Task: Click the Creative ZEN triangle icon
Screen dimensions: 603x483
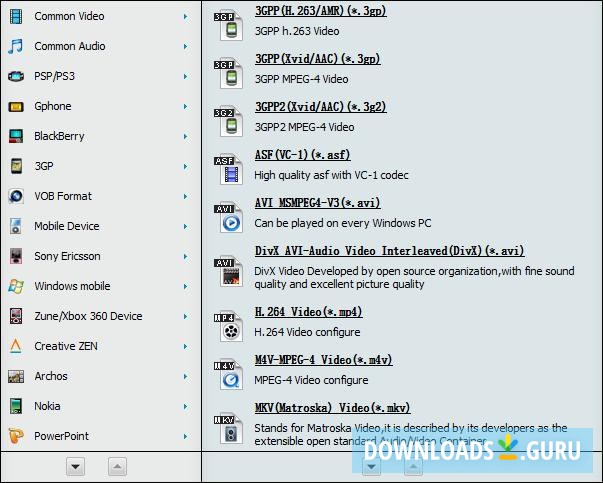Action: pos(16,346)
